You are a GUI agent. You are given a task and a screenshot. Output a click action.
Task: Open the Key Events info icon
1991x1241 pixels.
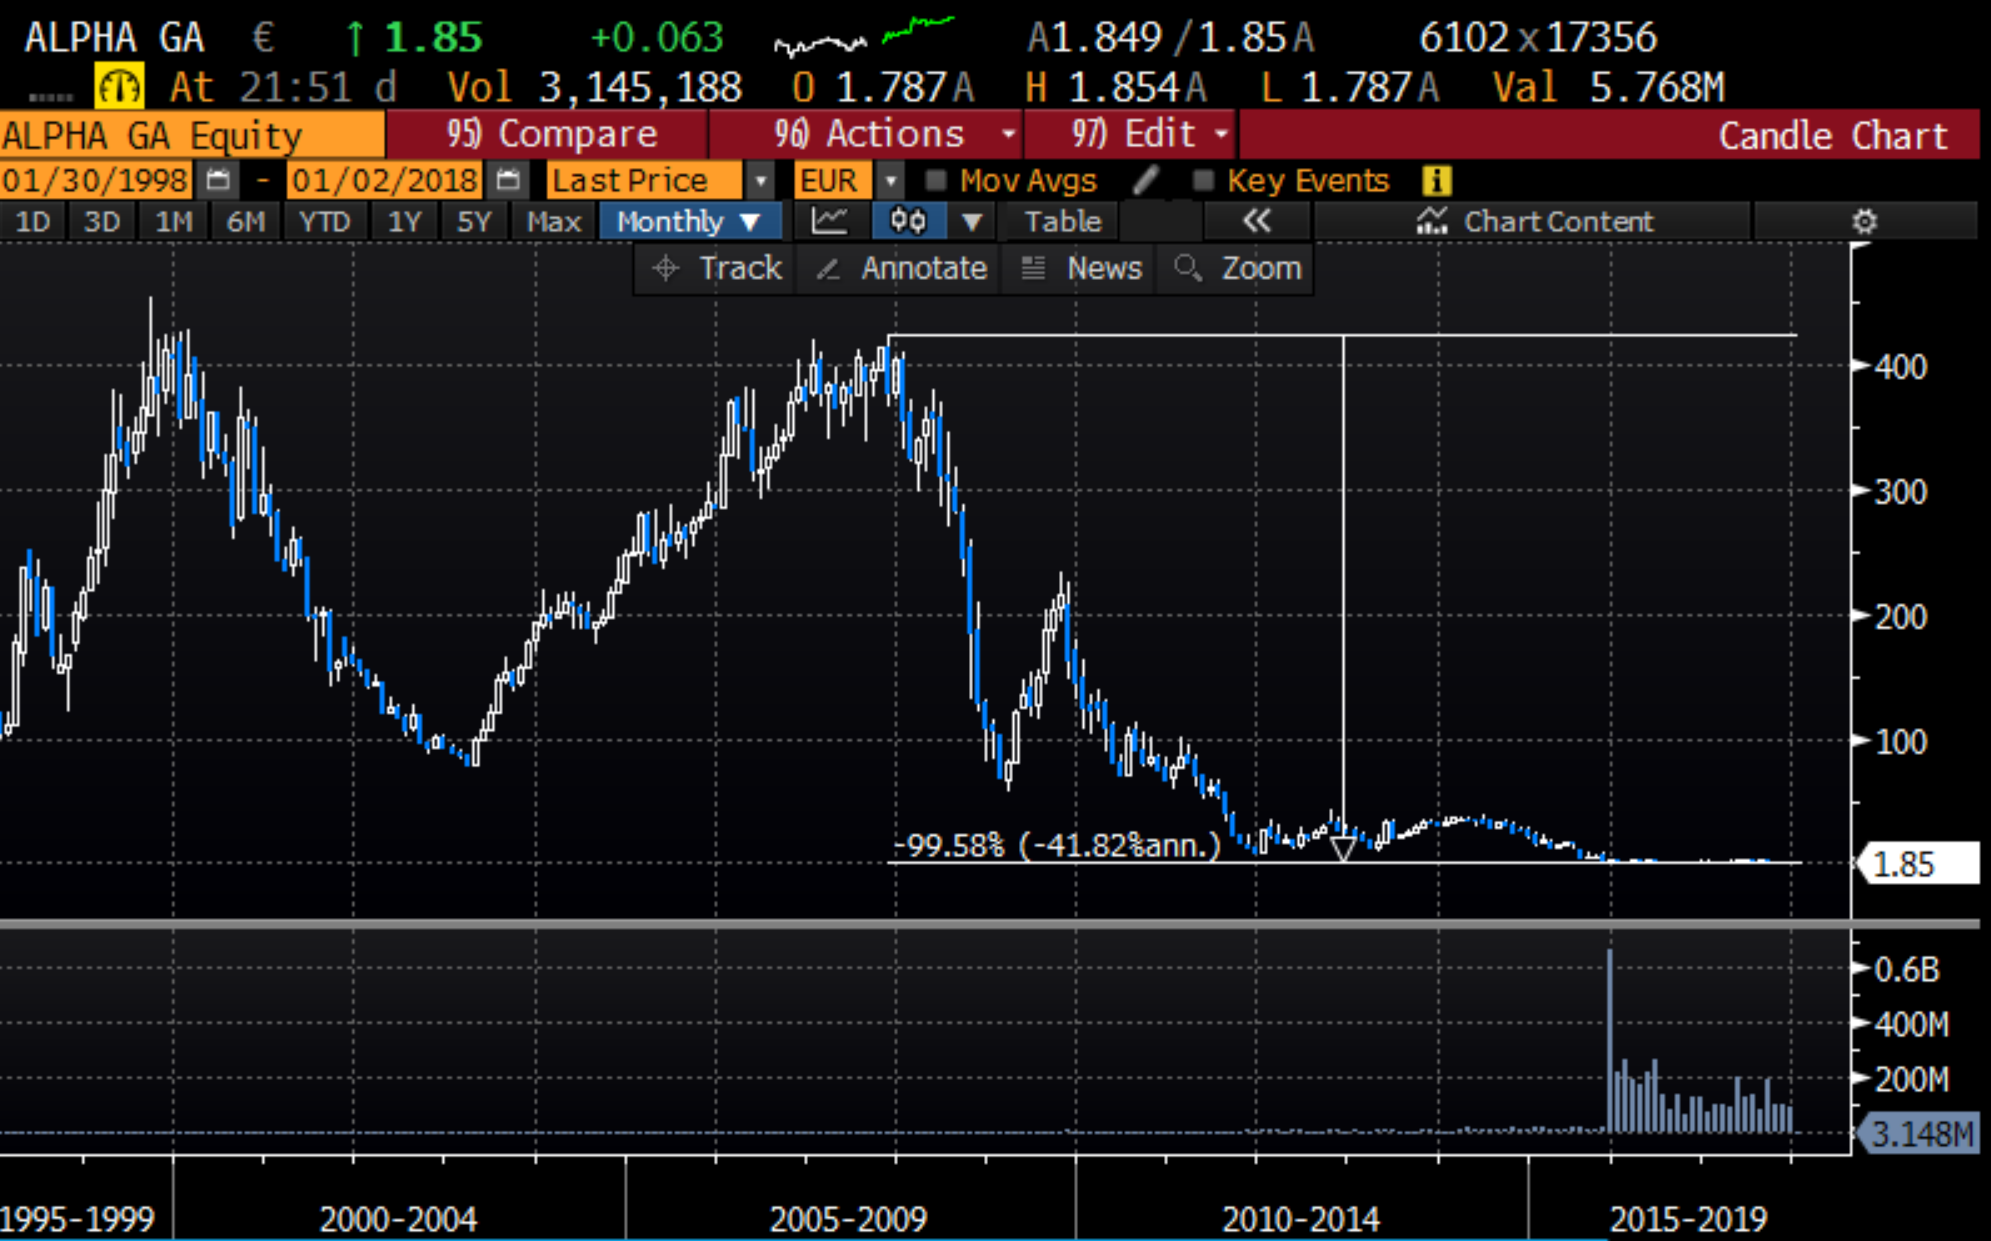point(1436,181)
